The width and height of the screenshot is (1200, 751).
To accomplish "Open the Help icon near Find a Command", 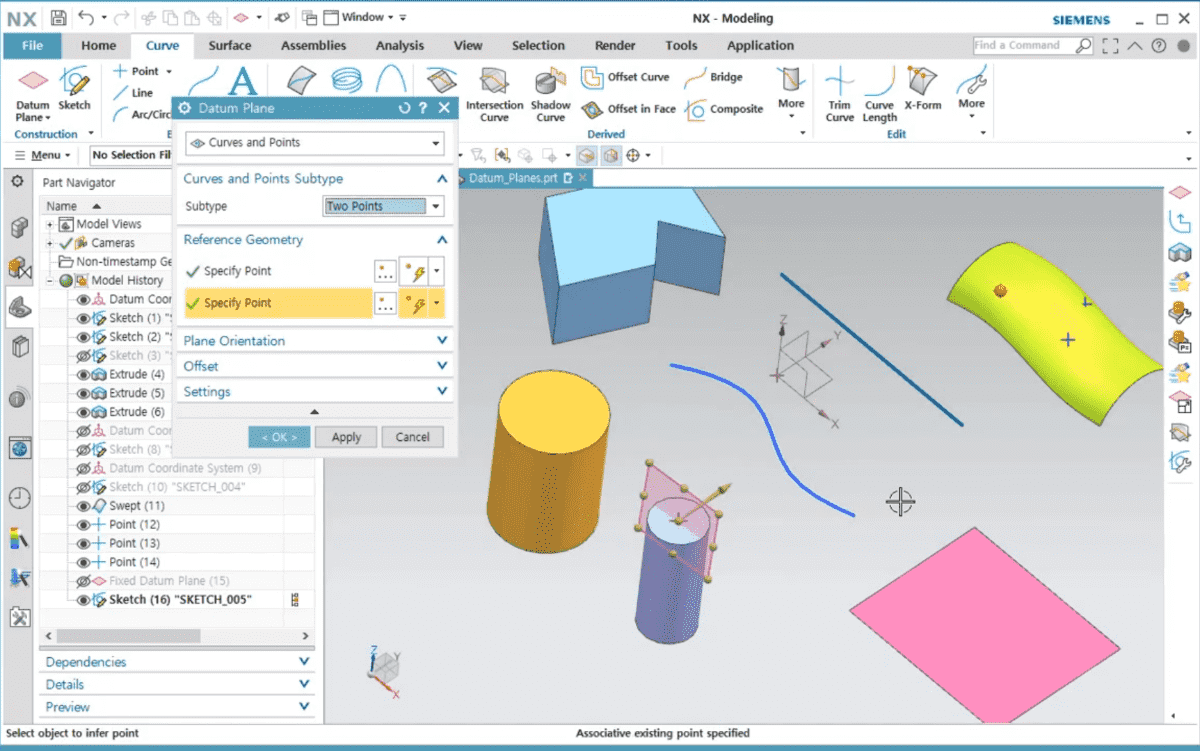I will (1158, 46).
